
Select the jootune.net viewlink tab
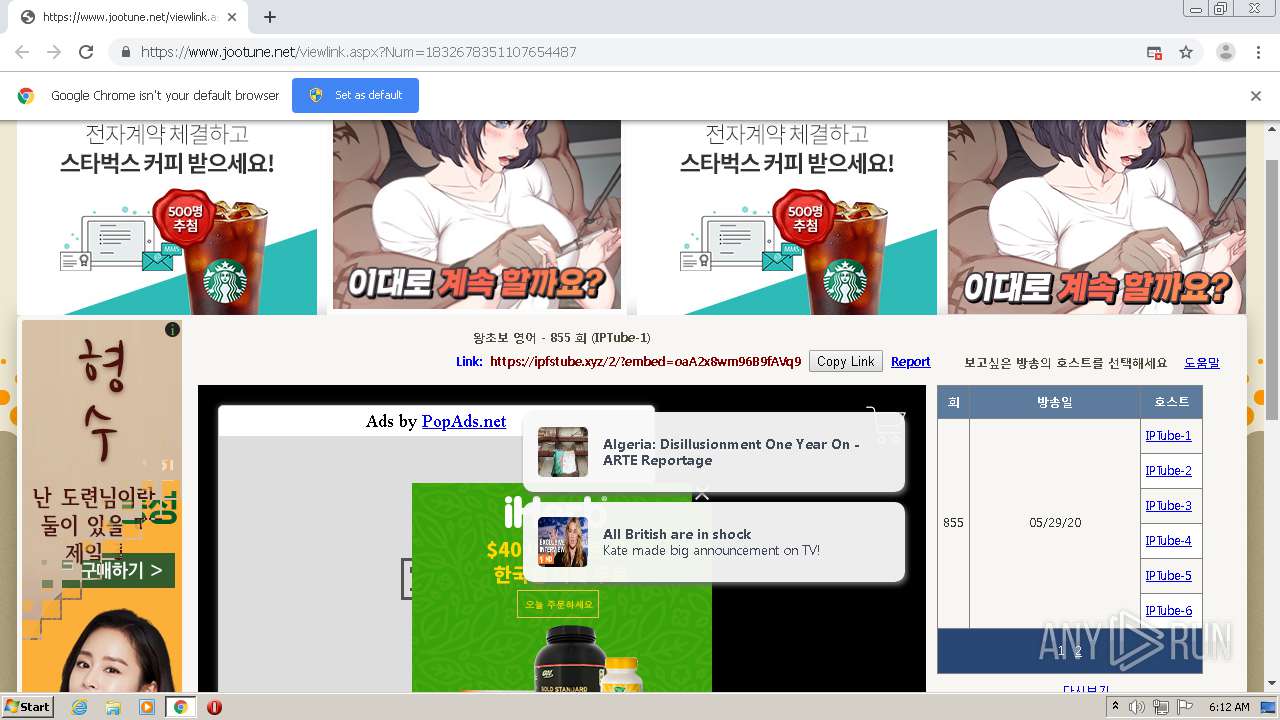128,17
